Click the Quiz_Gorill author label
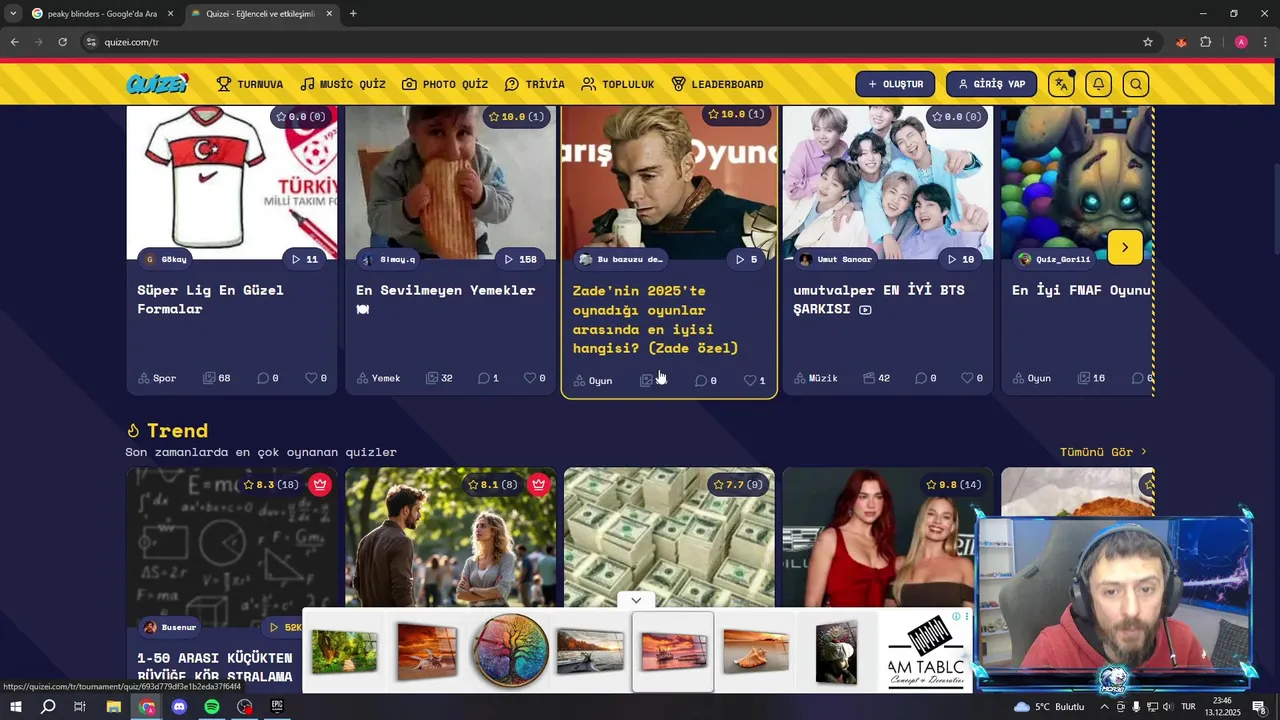1280x720 pixels. tap(1053, 259)
